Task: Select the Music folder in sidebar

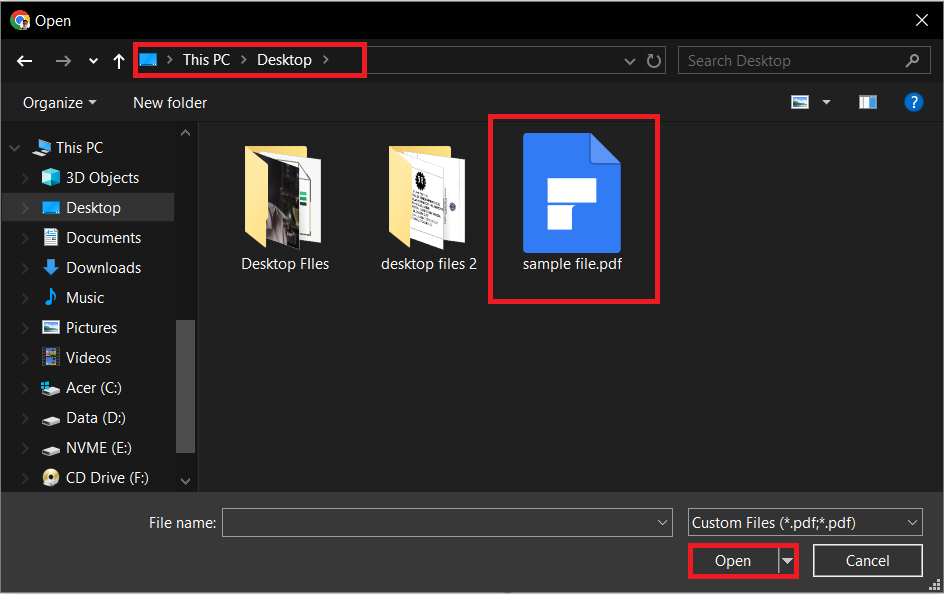Action: point(83,297)
